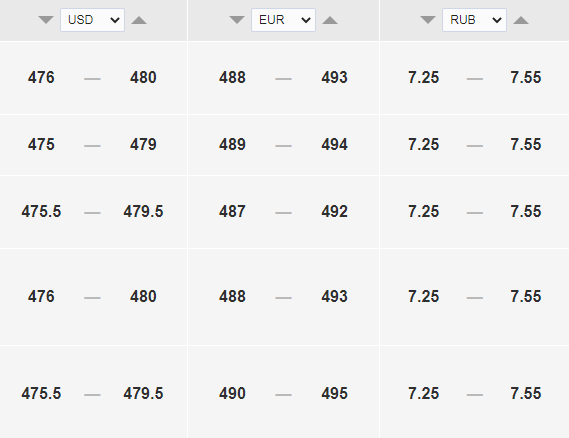The width and height of the screenshot is (569, 438).
Task: Click 7.25 RUB buy rate in last row
Action: coord(423,394)
